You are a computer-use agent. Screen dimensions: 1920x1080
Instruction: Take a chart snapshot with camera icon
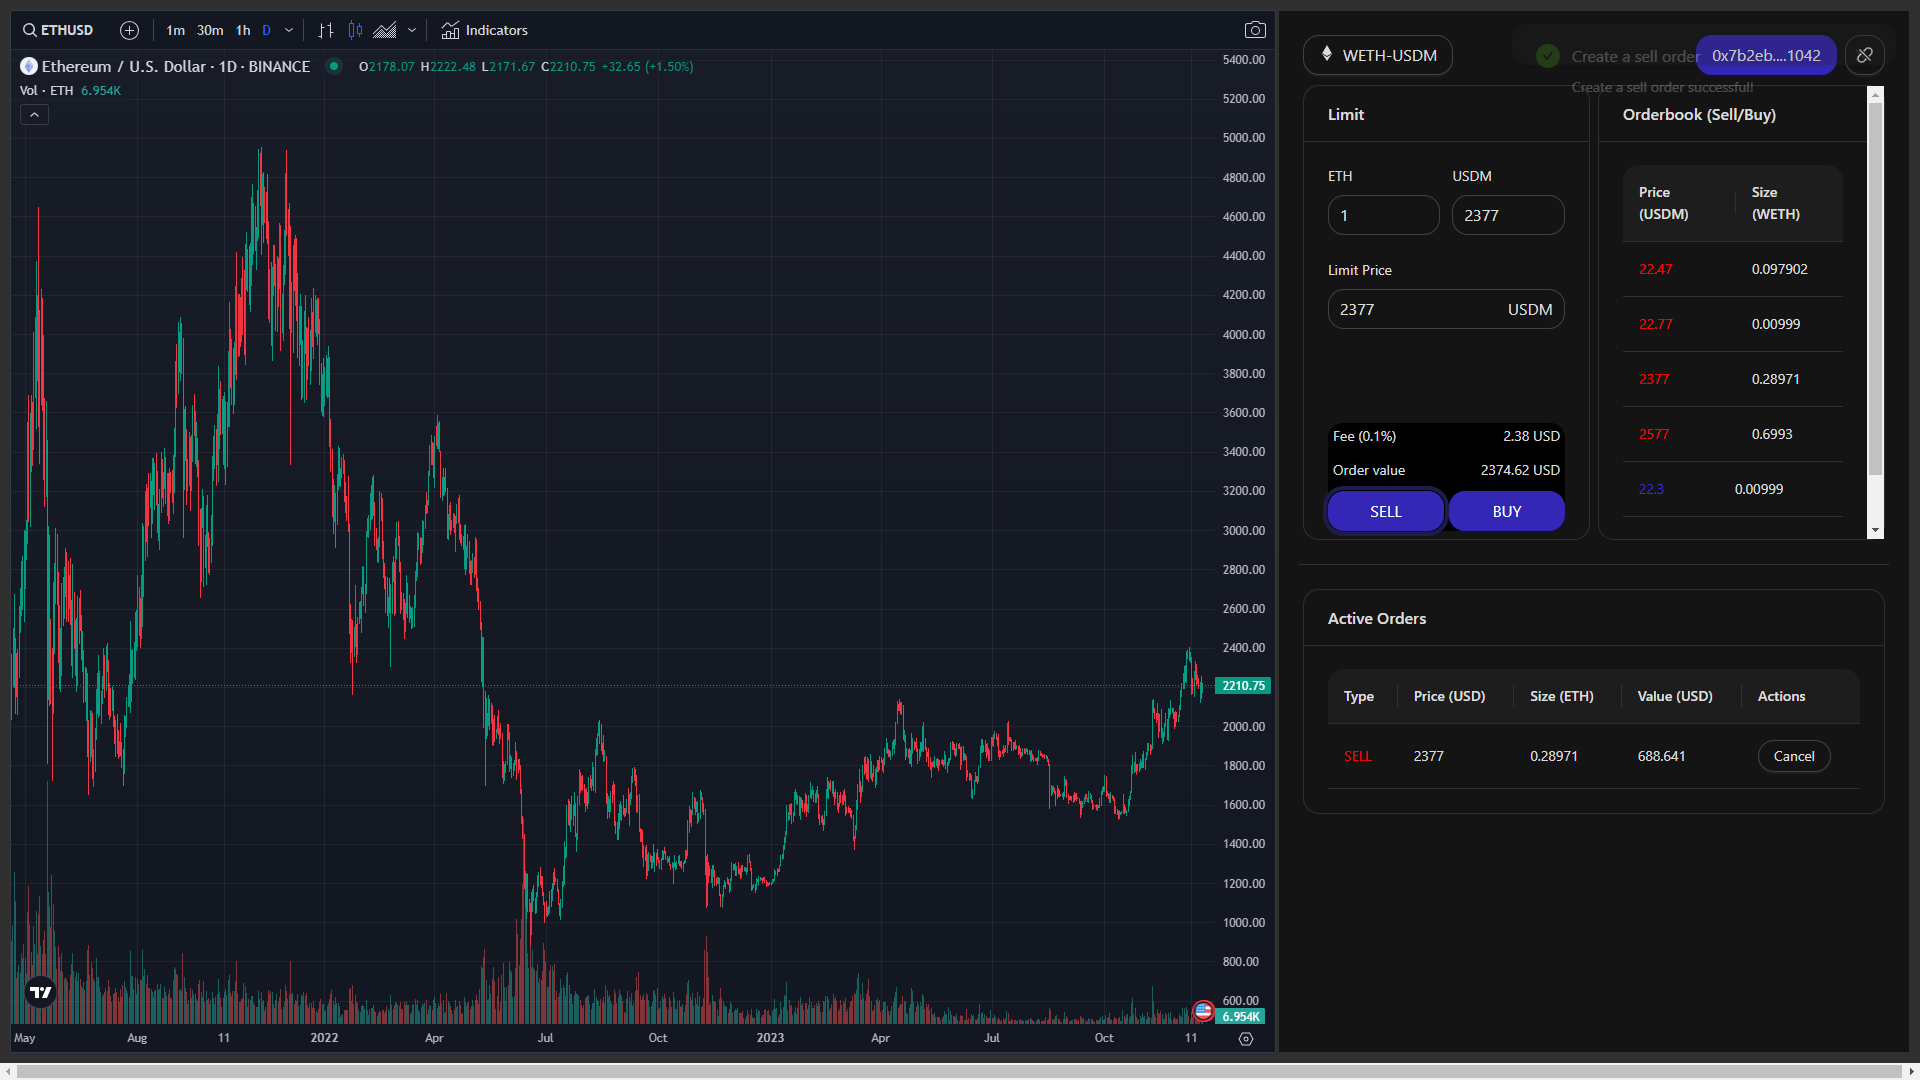[1255, 30]
